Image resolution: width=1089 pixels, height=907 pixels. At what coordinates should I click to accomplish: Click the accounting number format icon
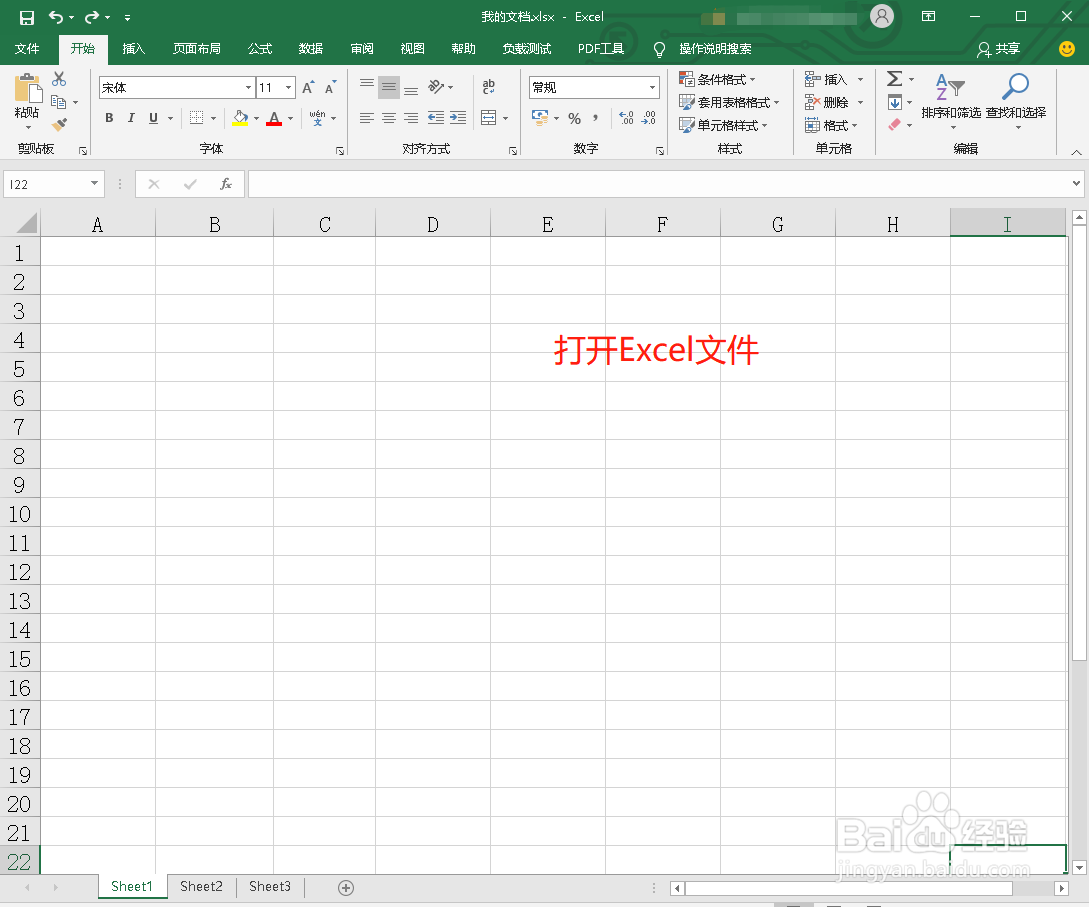click(540, 117)
